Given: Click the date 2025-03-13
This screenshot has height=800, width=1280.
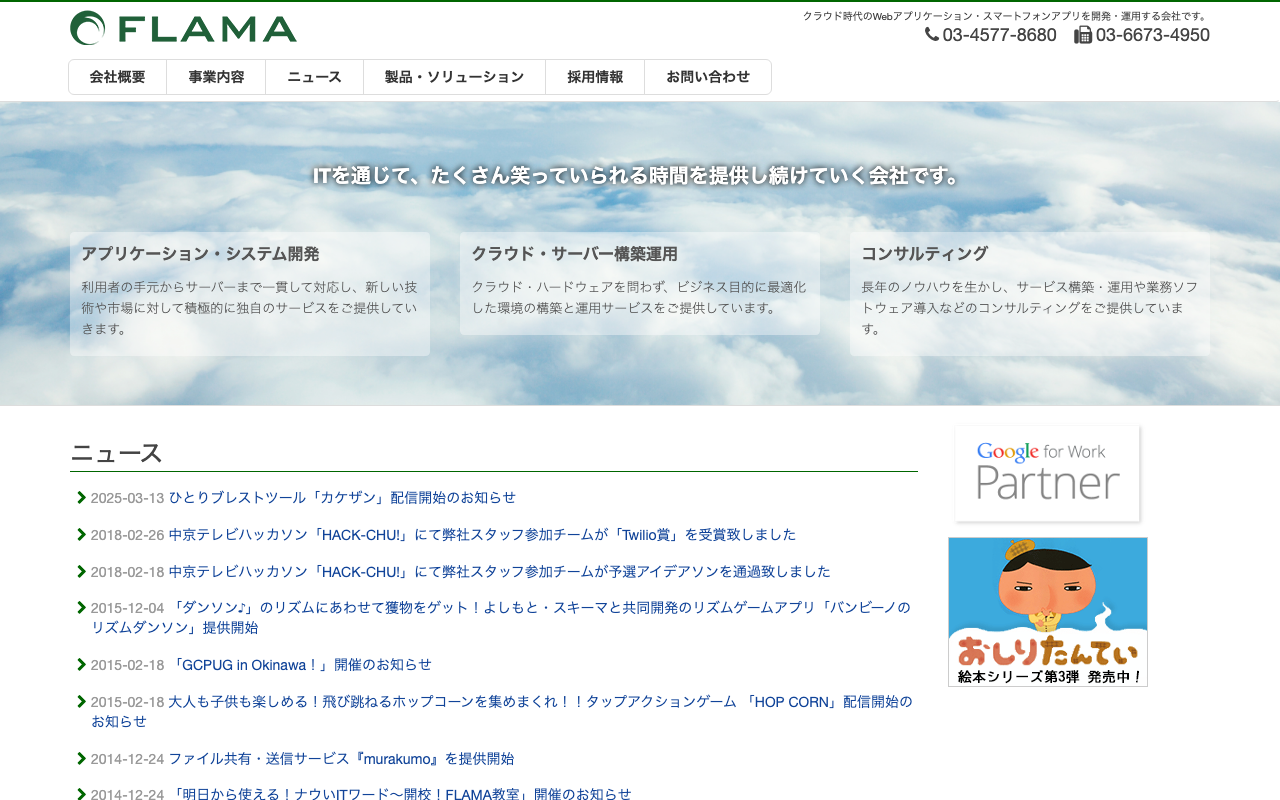Looking at the screenshot, I should (x=127, y=498).
